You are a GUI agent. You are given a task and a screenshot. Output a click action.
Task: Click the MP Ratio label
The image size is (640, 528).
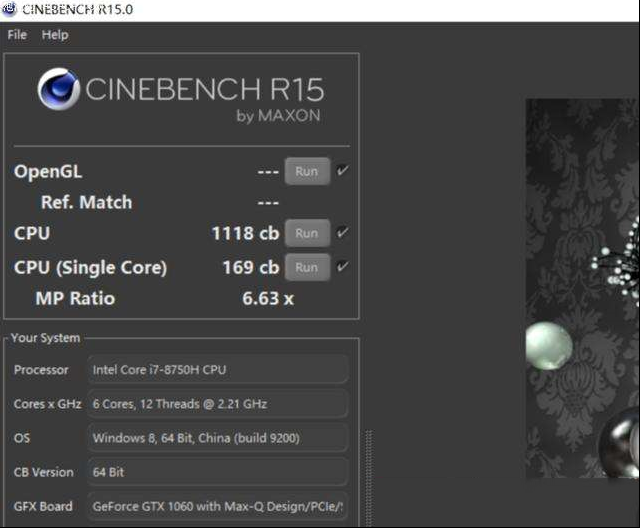[x=75, y=298]
